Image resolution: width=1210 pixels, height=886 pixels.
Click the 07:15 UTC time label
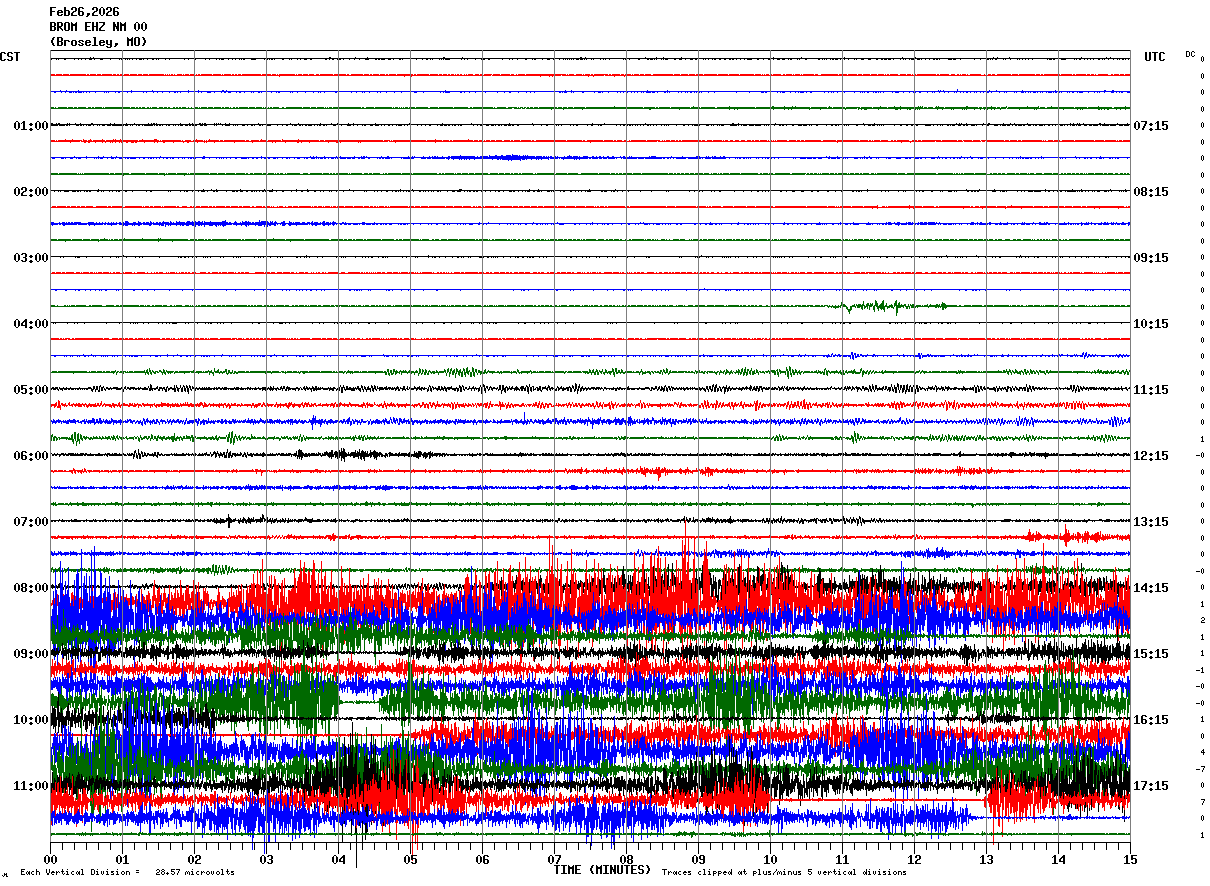(1150, 126)
